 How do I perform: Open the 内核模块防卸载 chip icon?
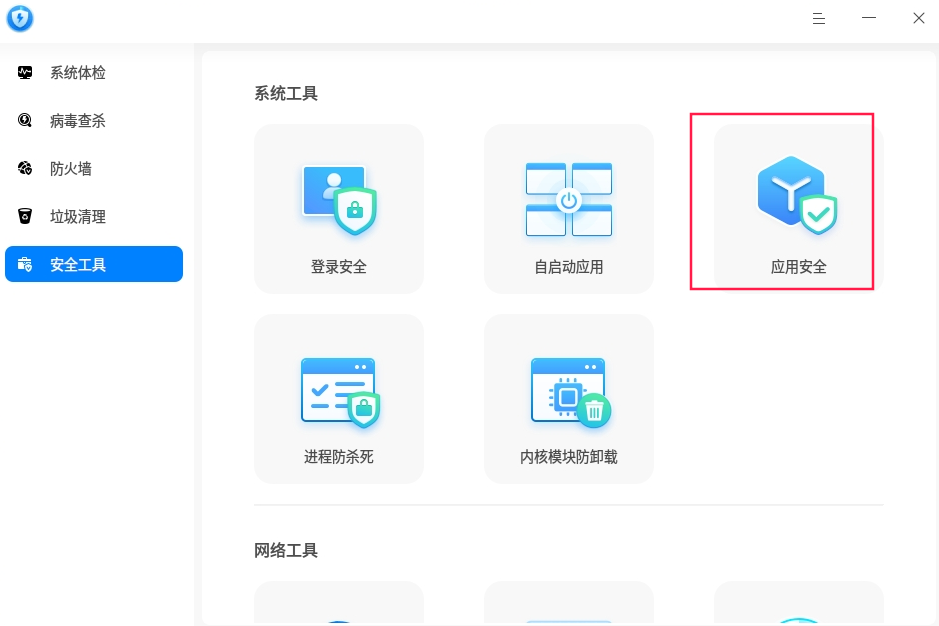(x=571, y=392)
